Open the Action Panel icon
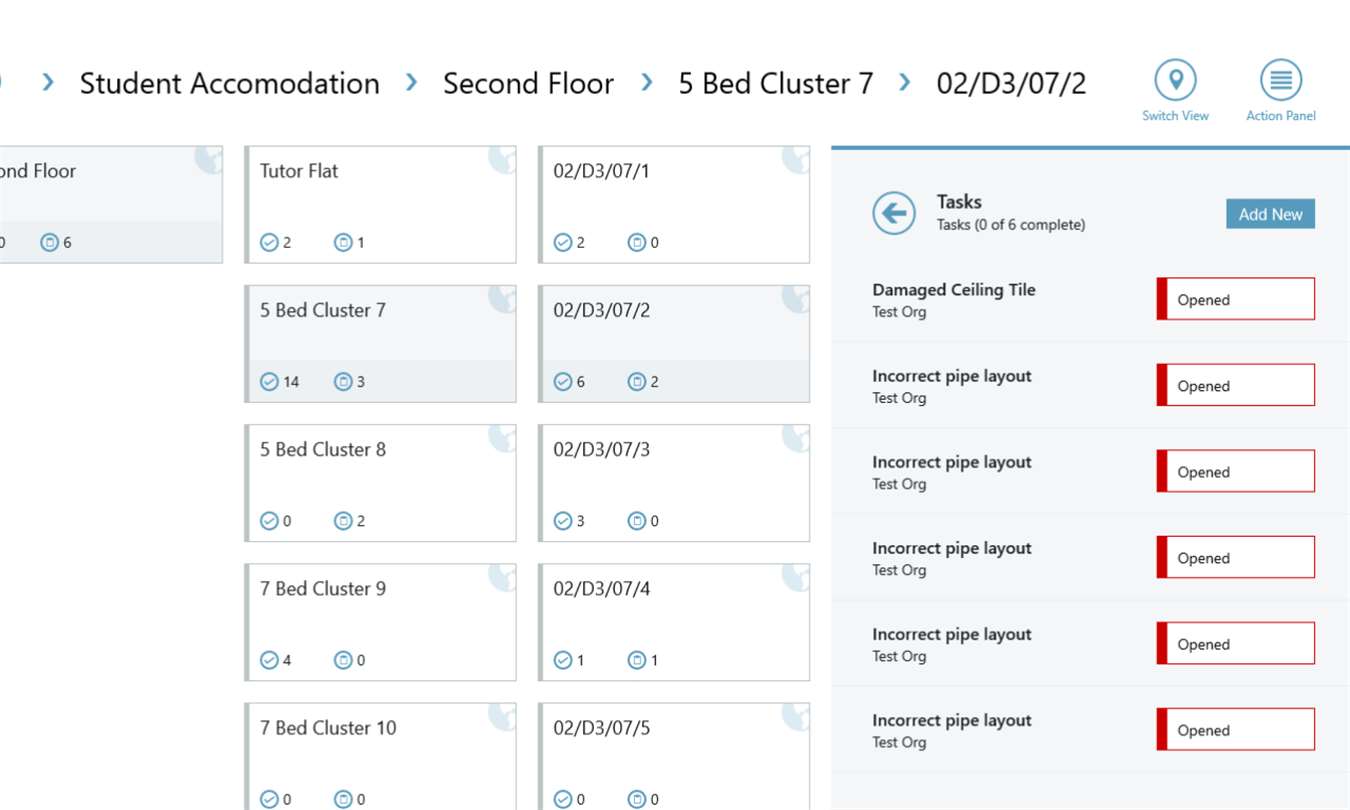The height and width of the screenshot is (810, 1350). (1280, 79)
